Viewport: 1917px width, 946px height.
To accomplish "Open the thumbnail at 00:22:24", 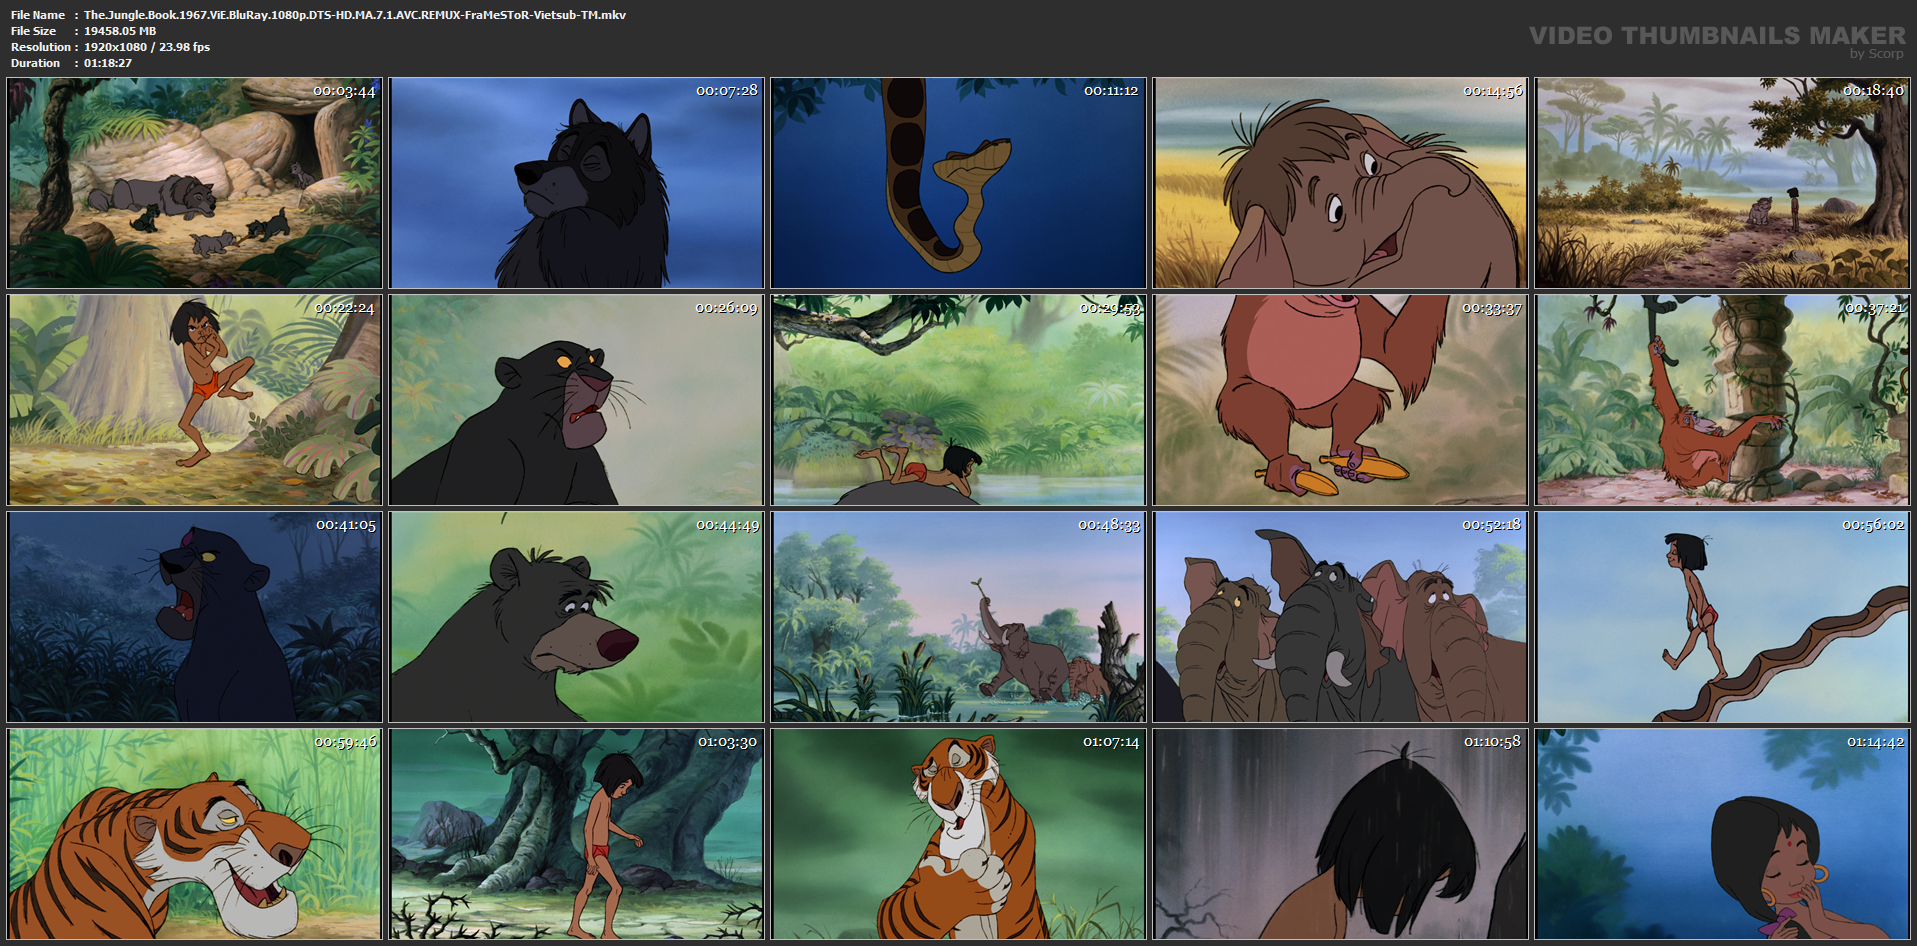I will 195,400.
